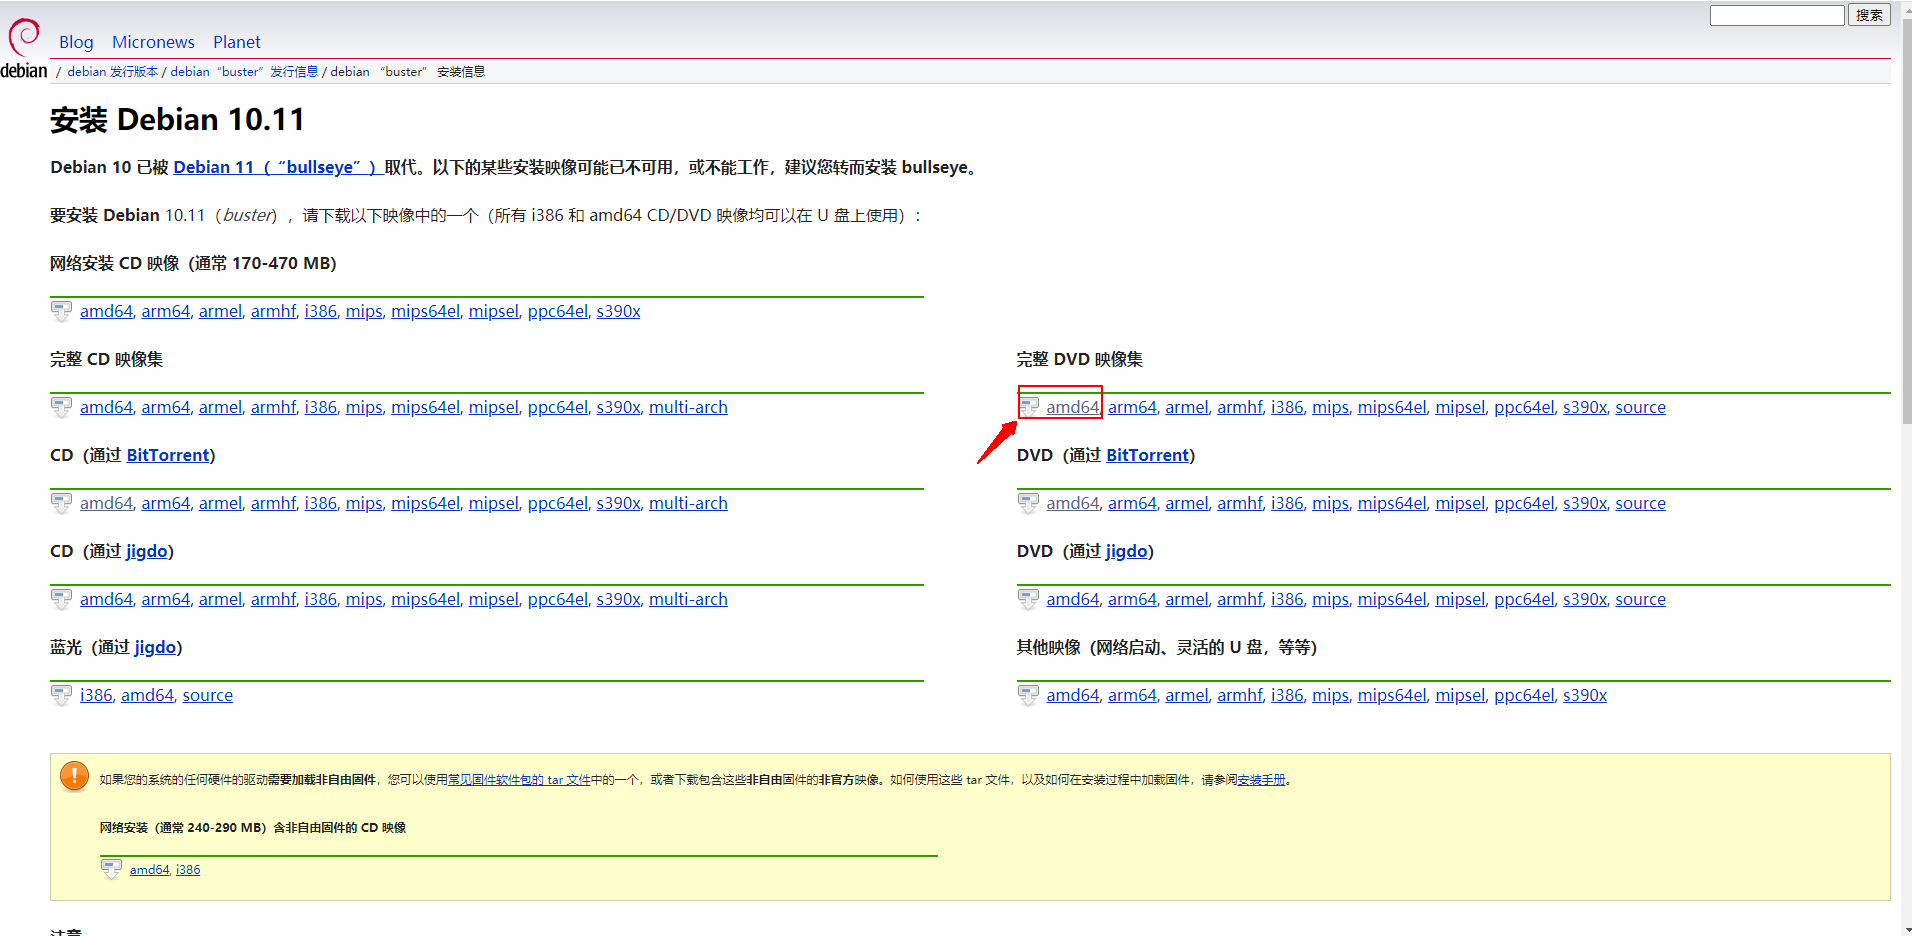Open amd64 under 完整 DVD 映像集
This screenshot has width=1912, height=936.
[1073, 407]
